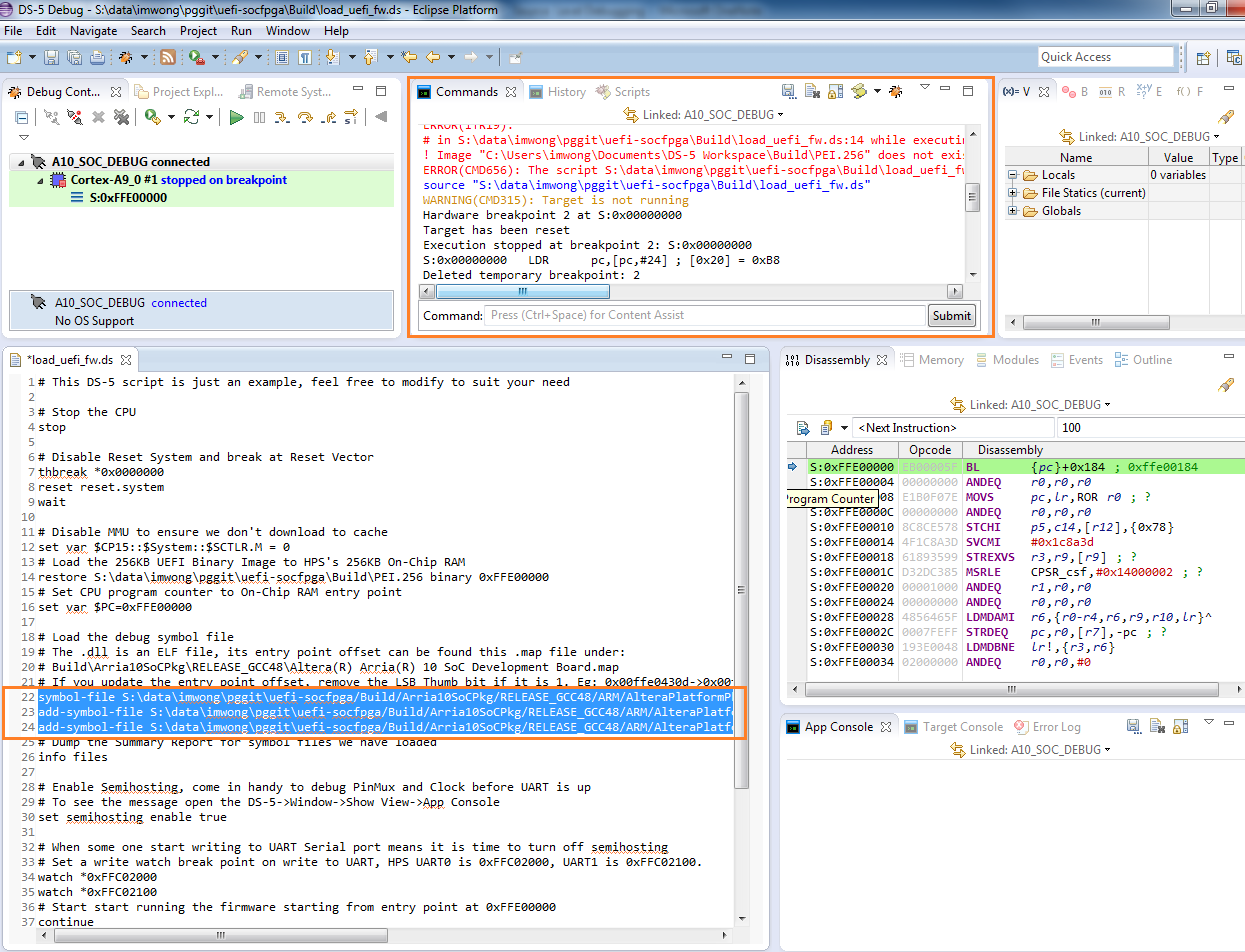Click the Step Over source line icon
This screenshot has width=1245, height=952.
tap(305, 117)
